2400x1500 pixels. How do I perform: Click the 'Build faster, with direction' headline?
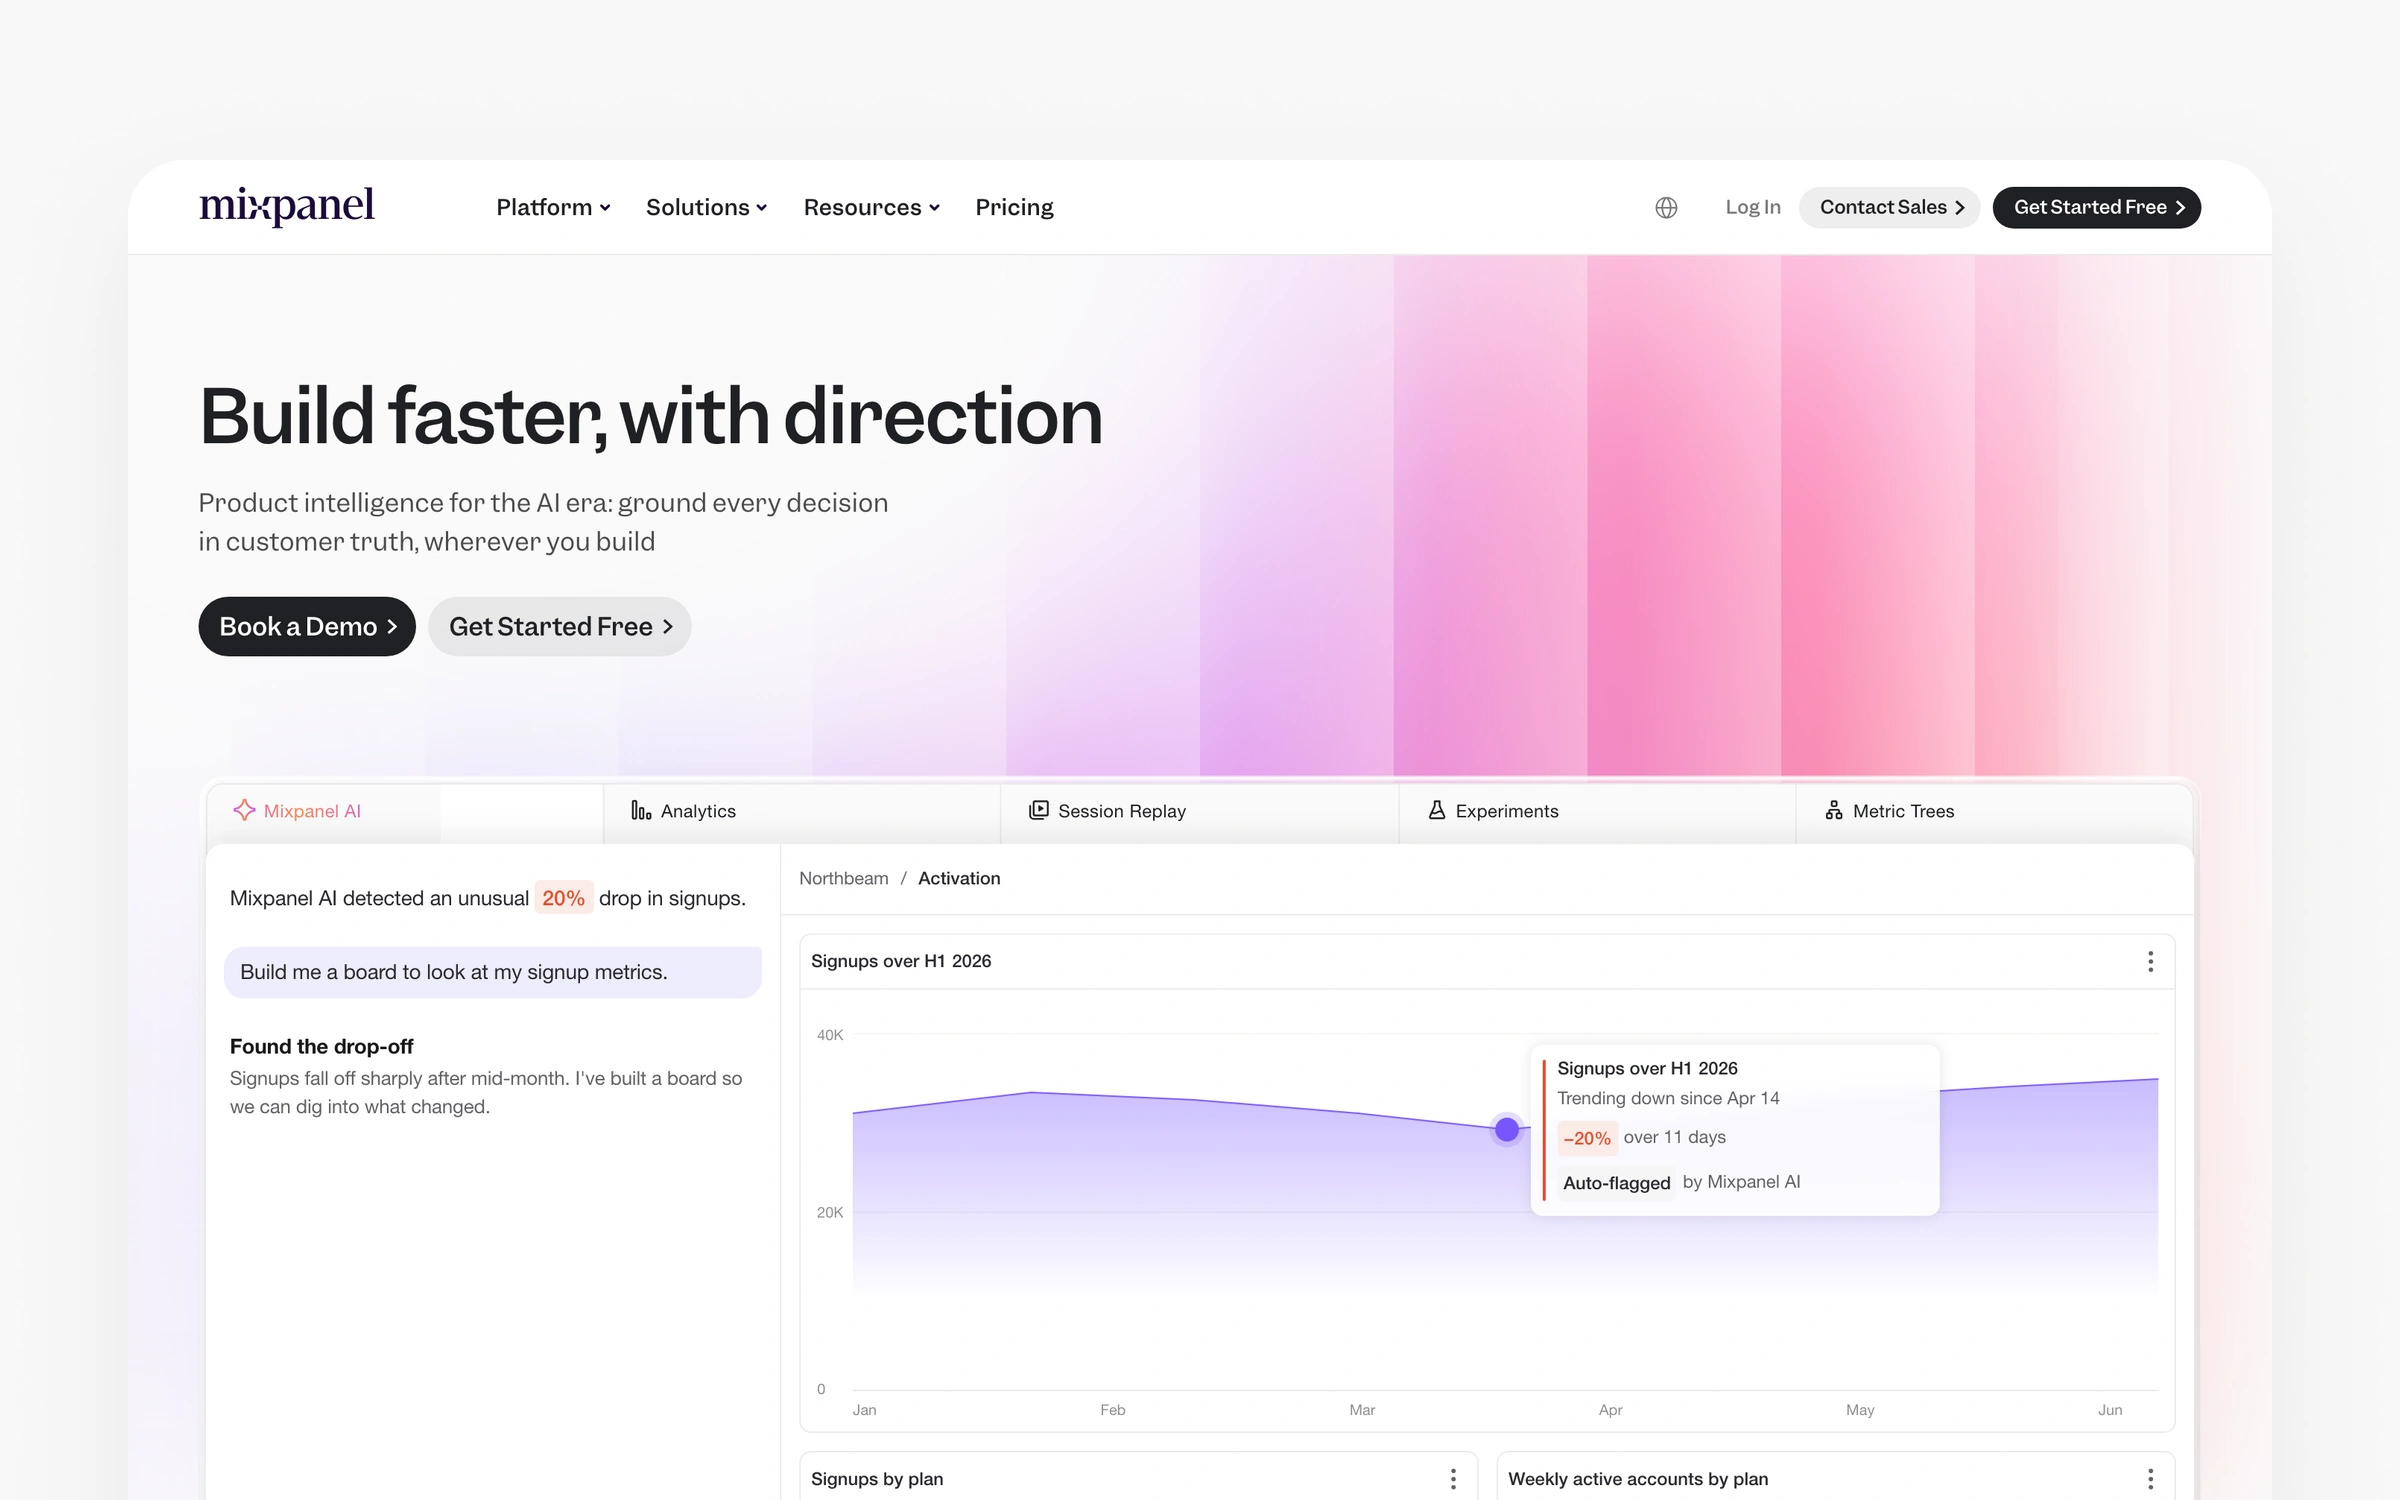651,416
